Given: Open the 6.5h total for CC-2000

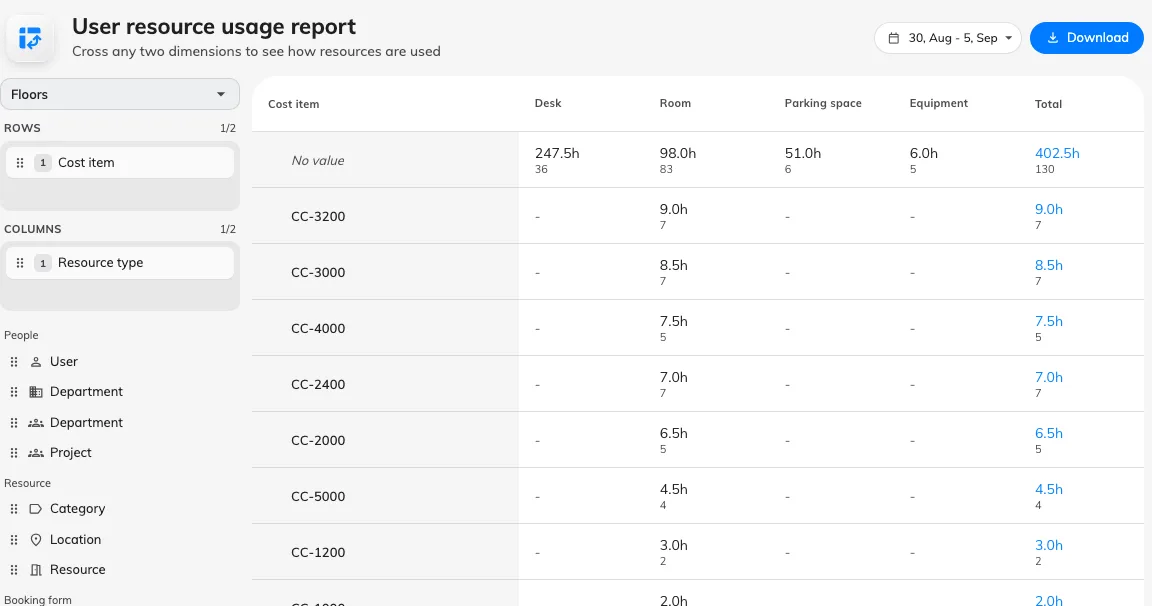Looking at the screenshot, I should pyautogui.click(x=1048, y=433).
